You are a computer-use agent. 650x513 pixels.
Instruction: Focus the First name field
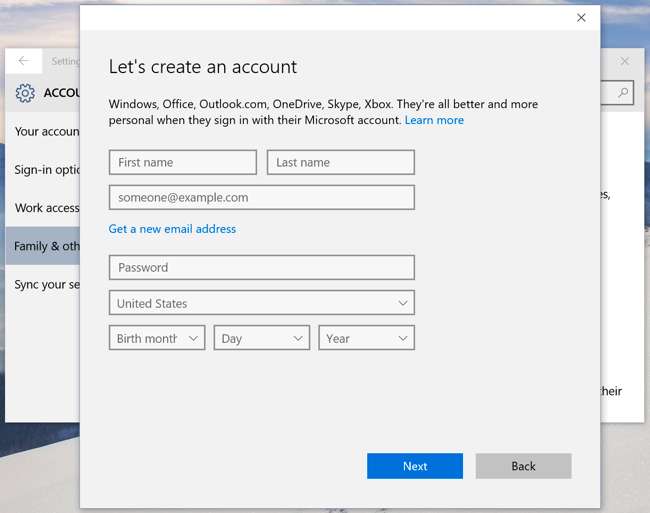tap(183, 162)
